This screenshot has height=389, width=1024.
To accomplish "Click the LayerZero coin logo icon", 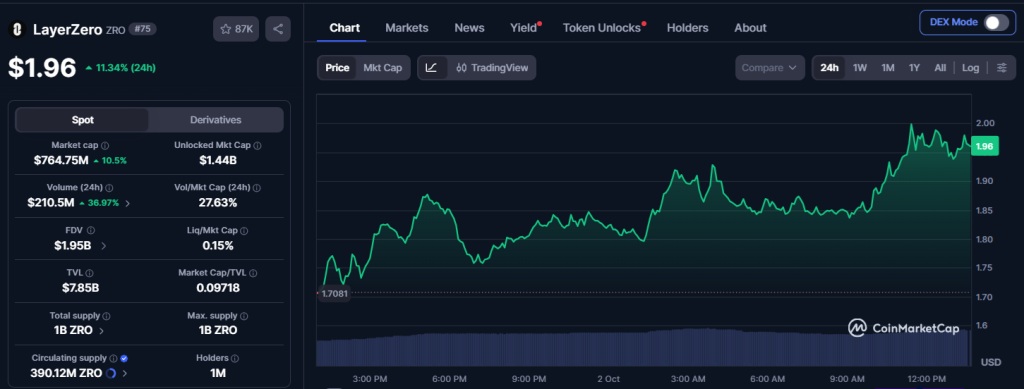I will [17, 29].
